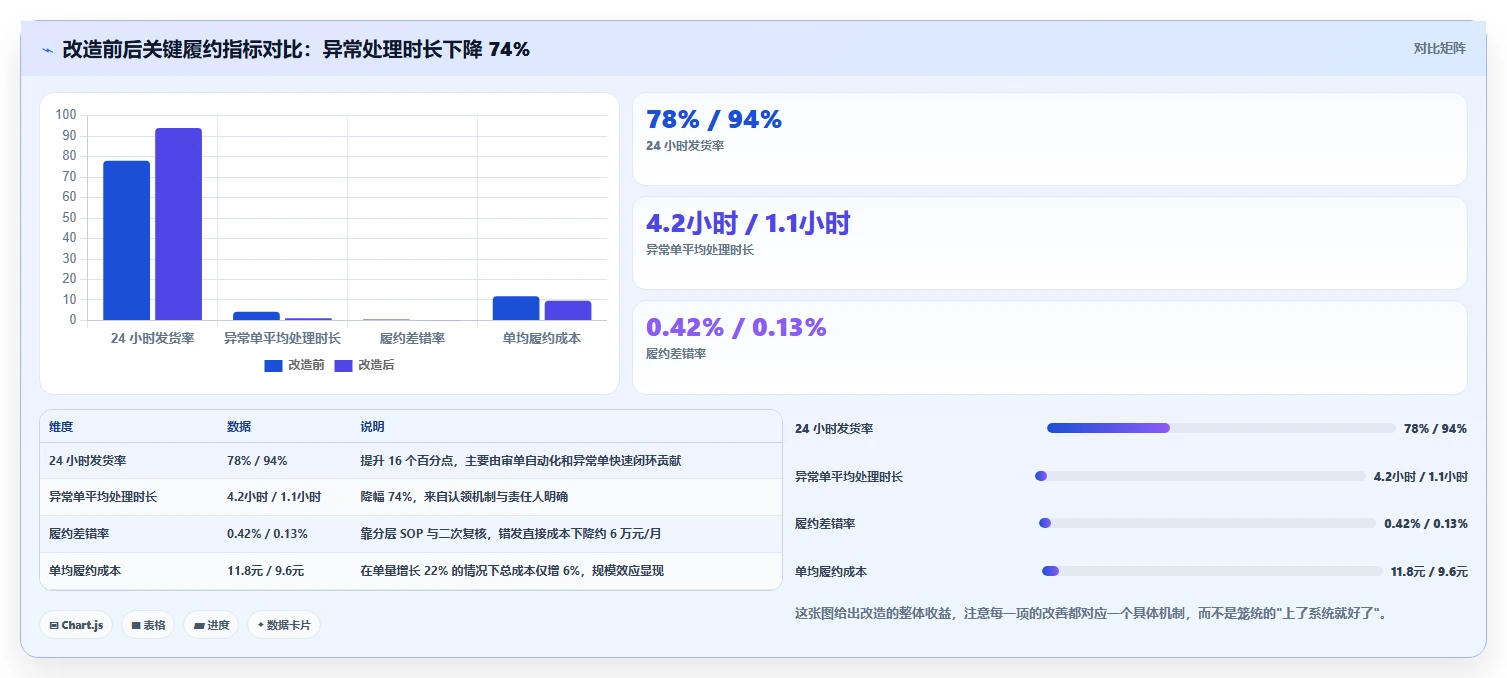Screen dimensions: 1507x678
Task: Click the 0.42% / 0.13% table cell
Action: pos(285,534)
